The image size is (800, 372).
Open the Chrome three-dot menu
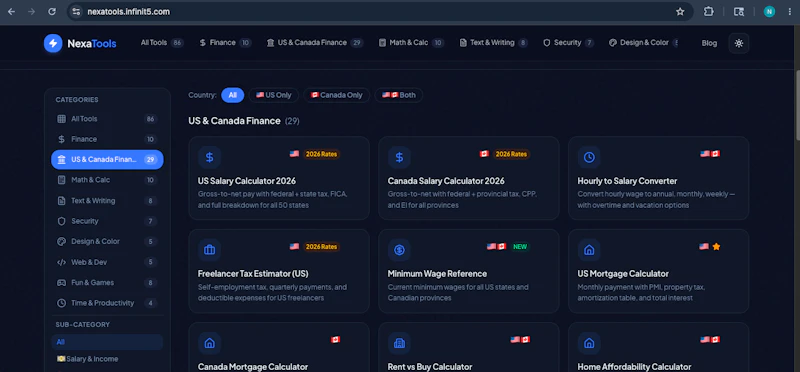(789, 12)
